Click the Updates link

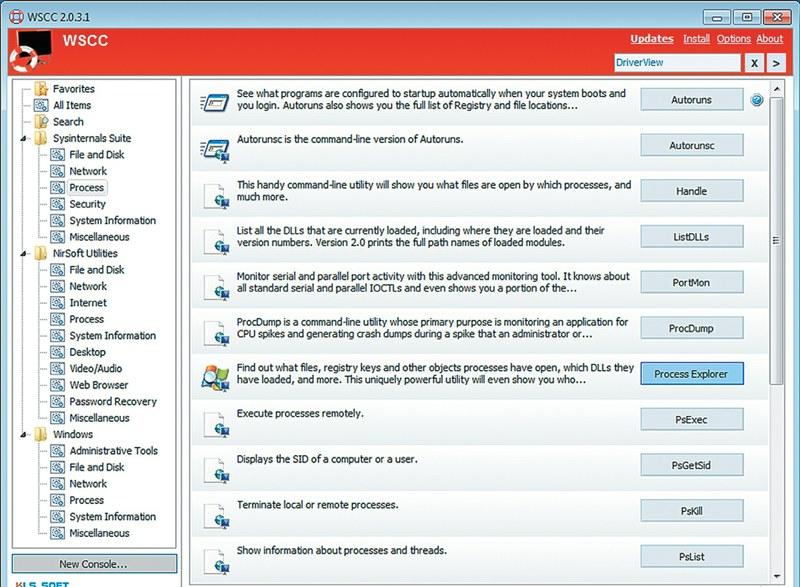coord(651,39)
